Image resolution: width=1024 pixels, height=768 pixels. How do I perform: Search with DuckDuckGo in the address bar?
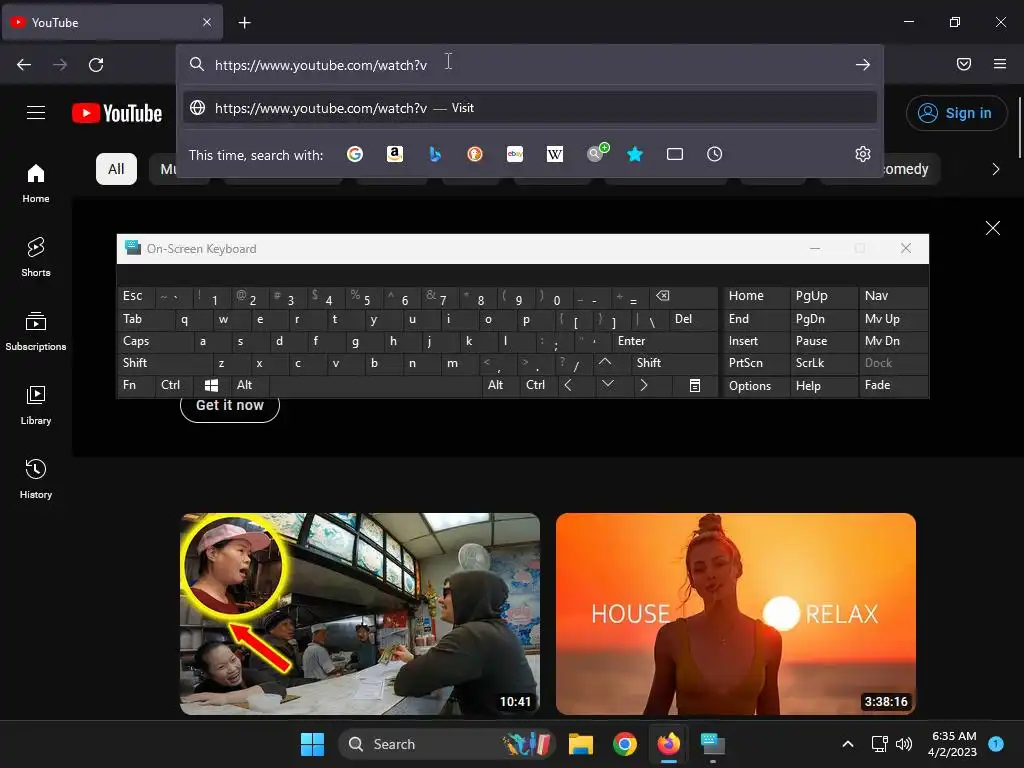[475, 154]
